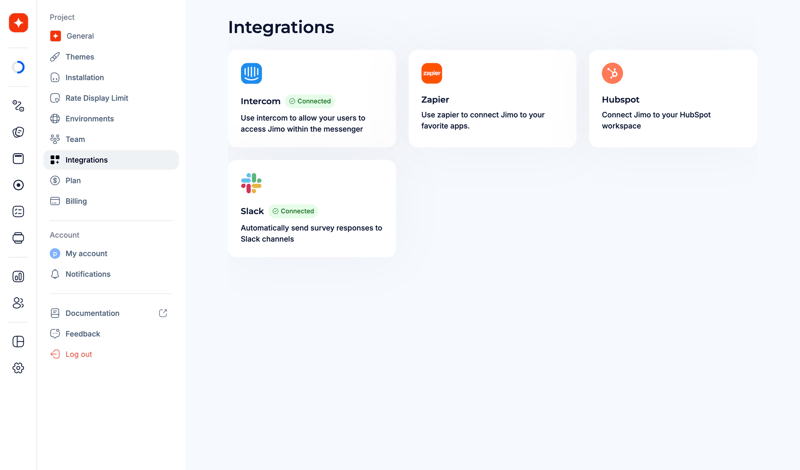Click the Integrations page heading
The image size is (800, 470).
pos(281,27)
